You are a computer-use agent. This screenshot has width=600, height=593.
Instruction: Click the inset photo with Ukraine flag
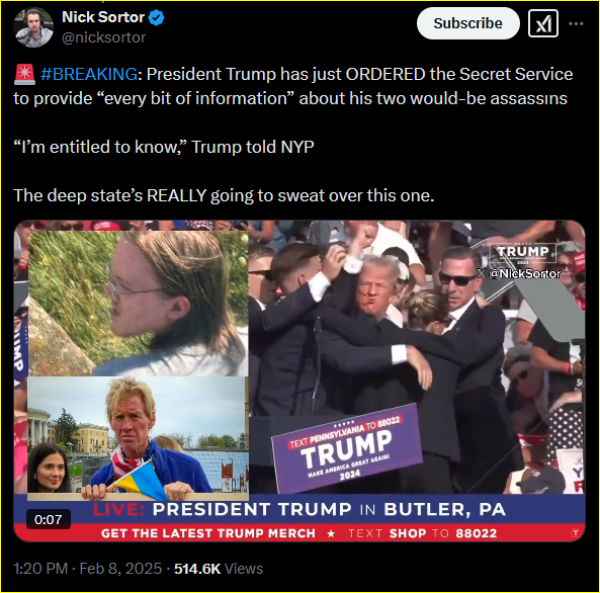point(138,438)
